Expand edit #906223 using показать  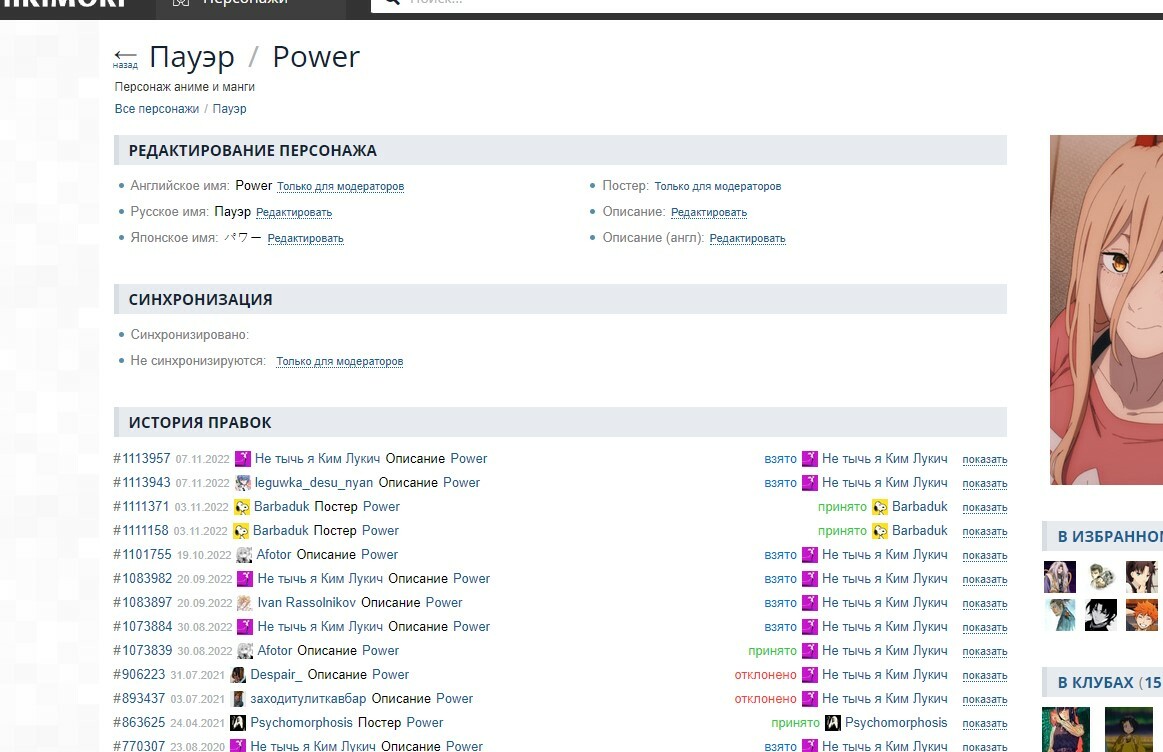coord(984,676)
